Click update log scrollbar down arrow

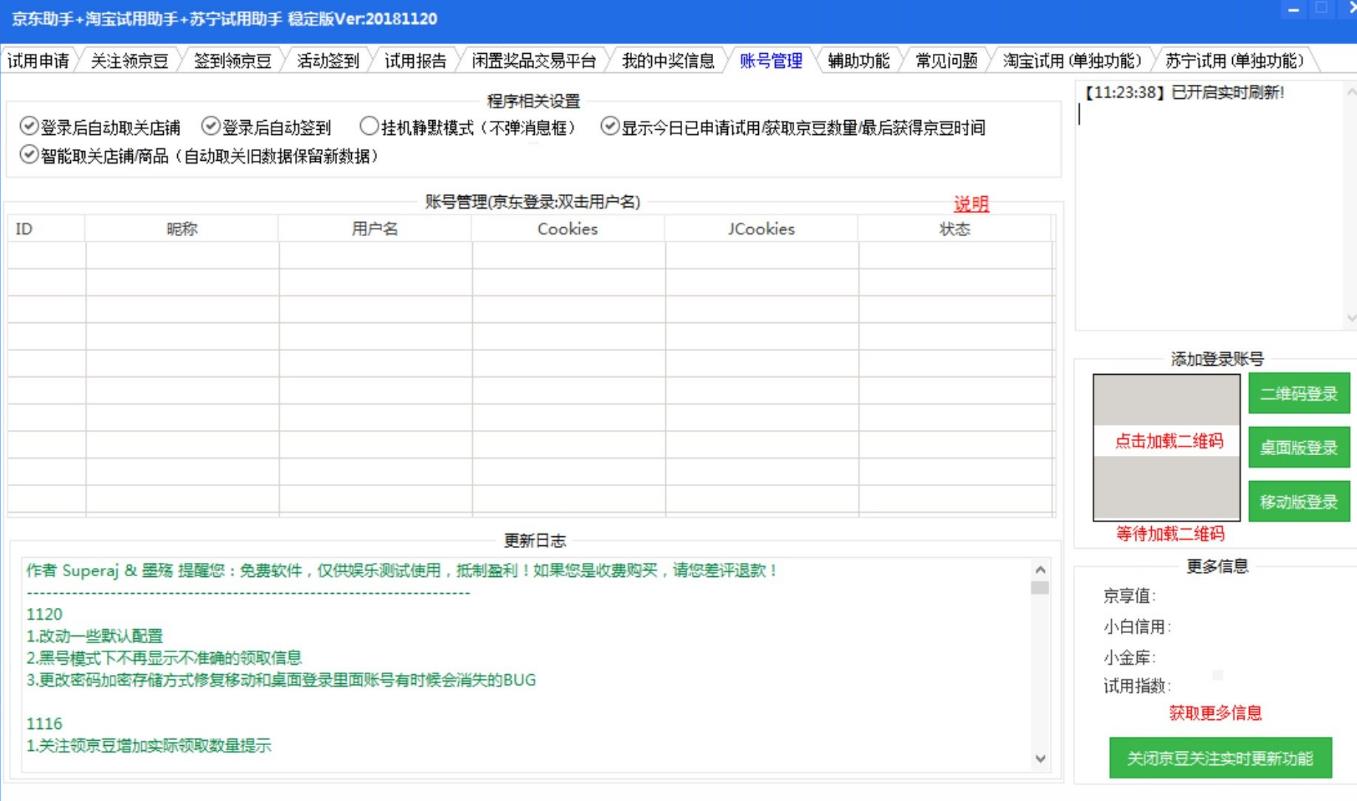tap(1040, 759)
